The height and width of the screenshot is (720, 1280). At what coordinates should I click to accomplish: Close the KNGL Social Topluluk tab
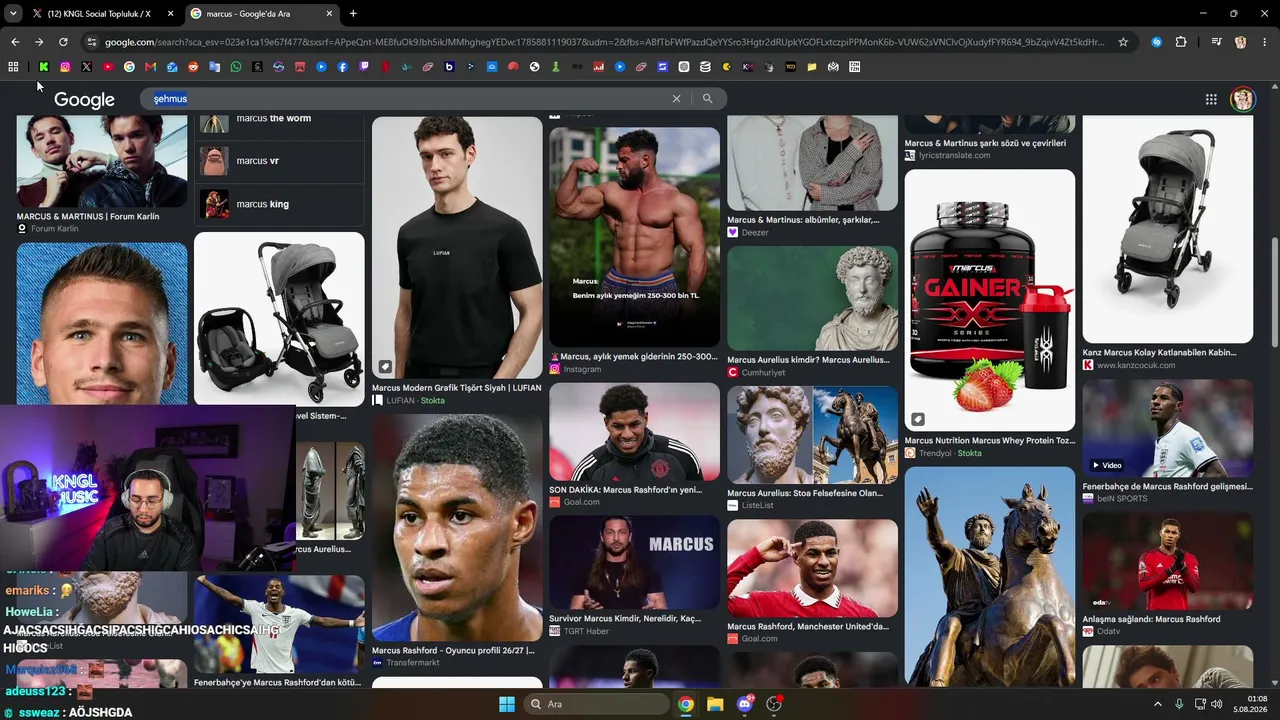click(170, 14)
